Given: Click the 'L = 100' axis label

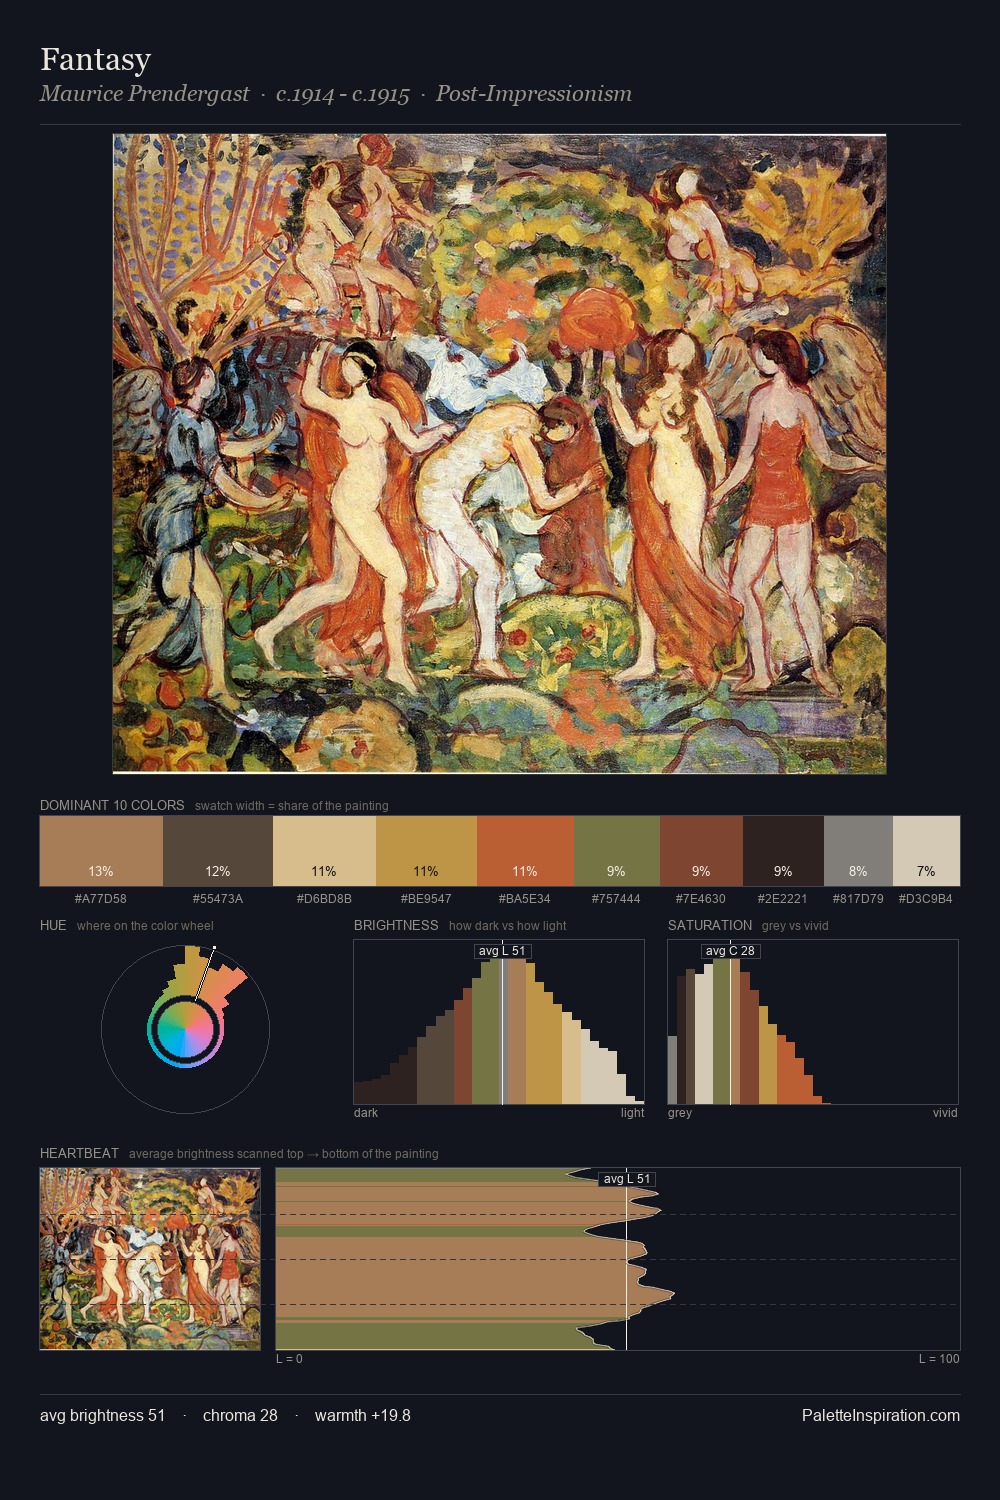Looking at the screenshot, I should [939, 1359].
